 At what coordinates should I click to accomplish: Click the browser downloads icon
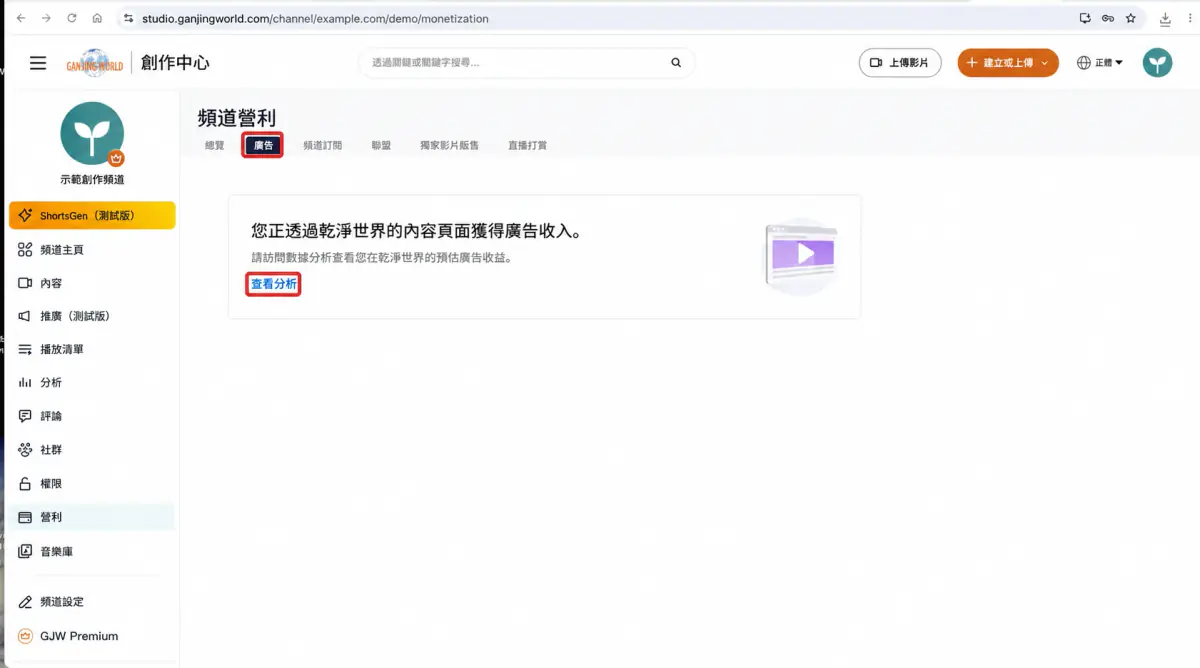1165,18
